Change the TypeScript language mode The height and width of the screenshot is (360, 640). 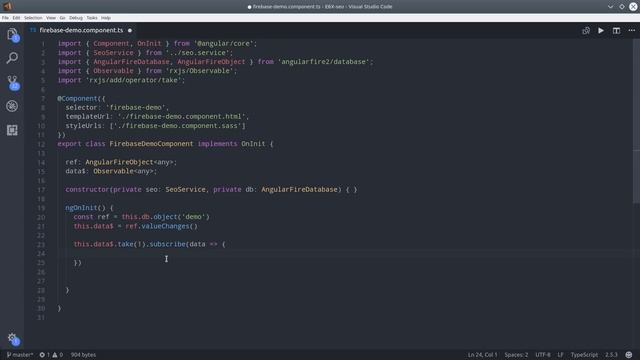(584, 355)
